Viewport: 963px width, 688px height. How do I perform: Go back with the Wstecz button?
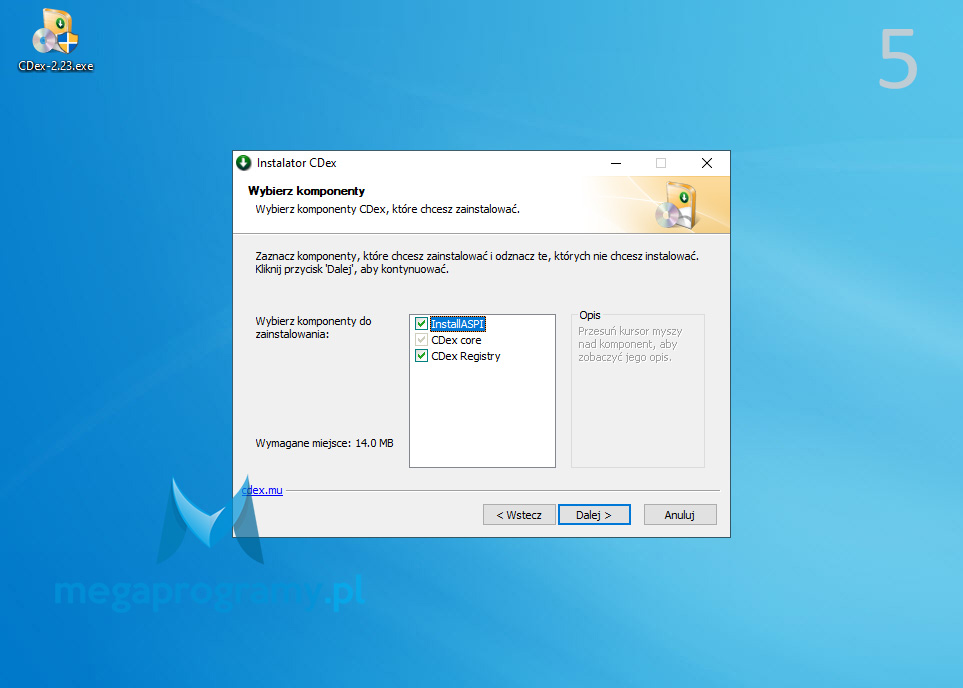click(519, 515)
